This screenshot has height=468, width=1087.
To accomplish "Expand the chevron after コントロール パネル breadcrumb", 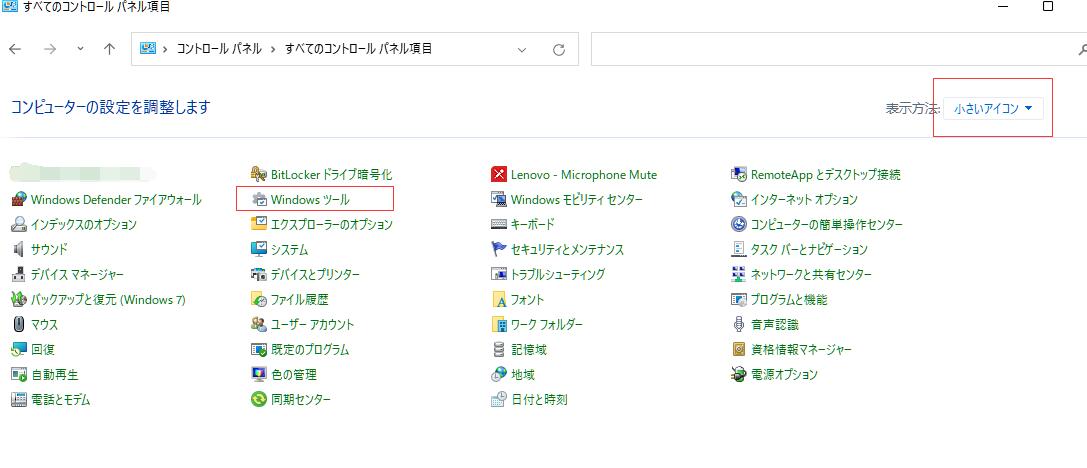I will (x=273, y=49).
